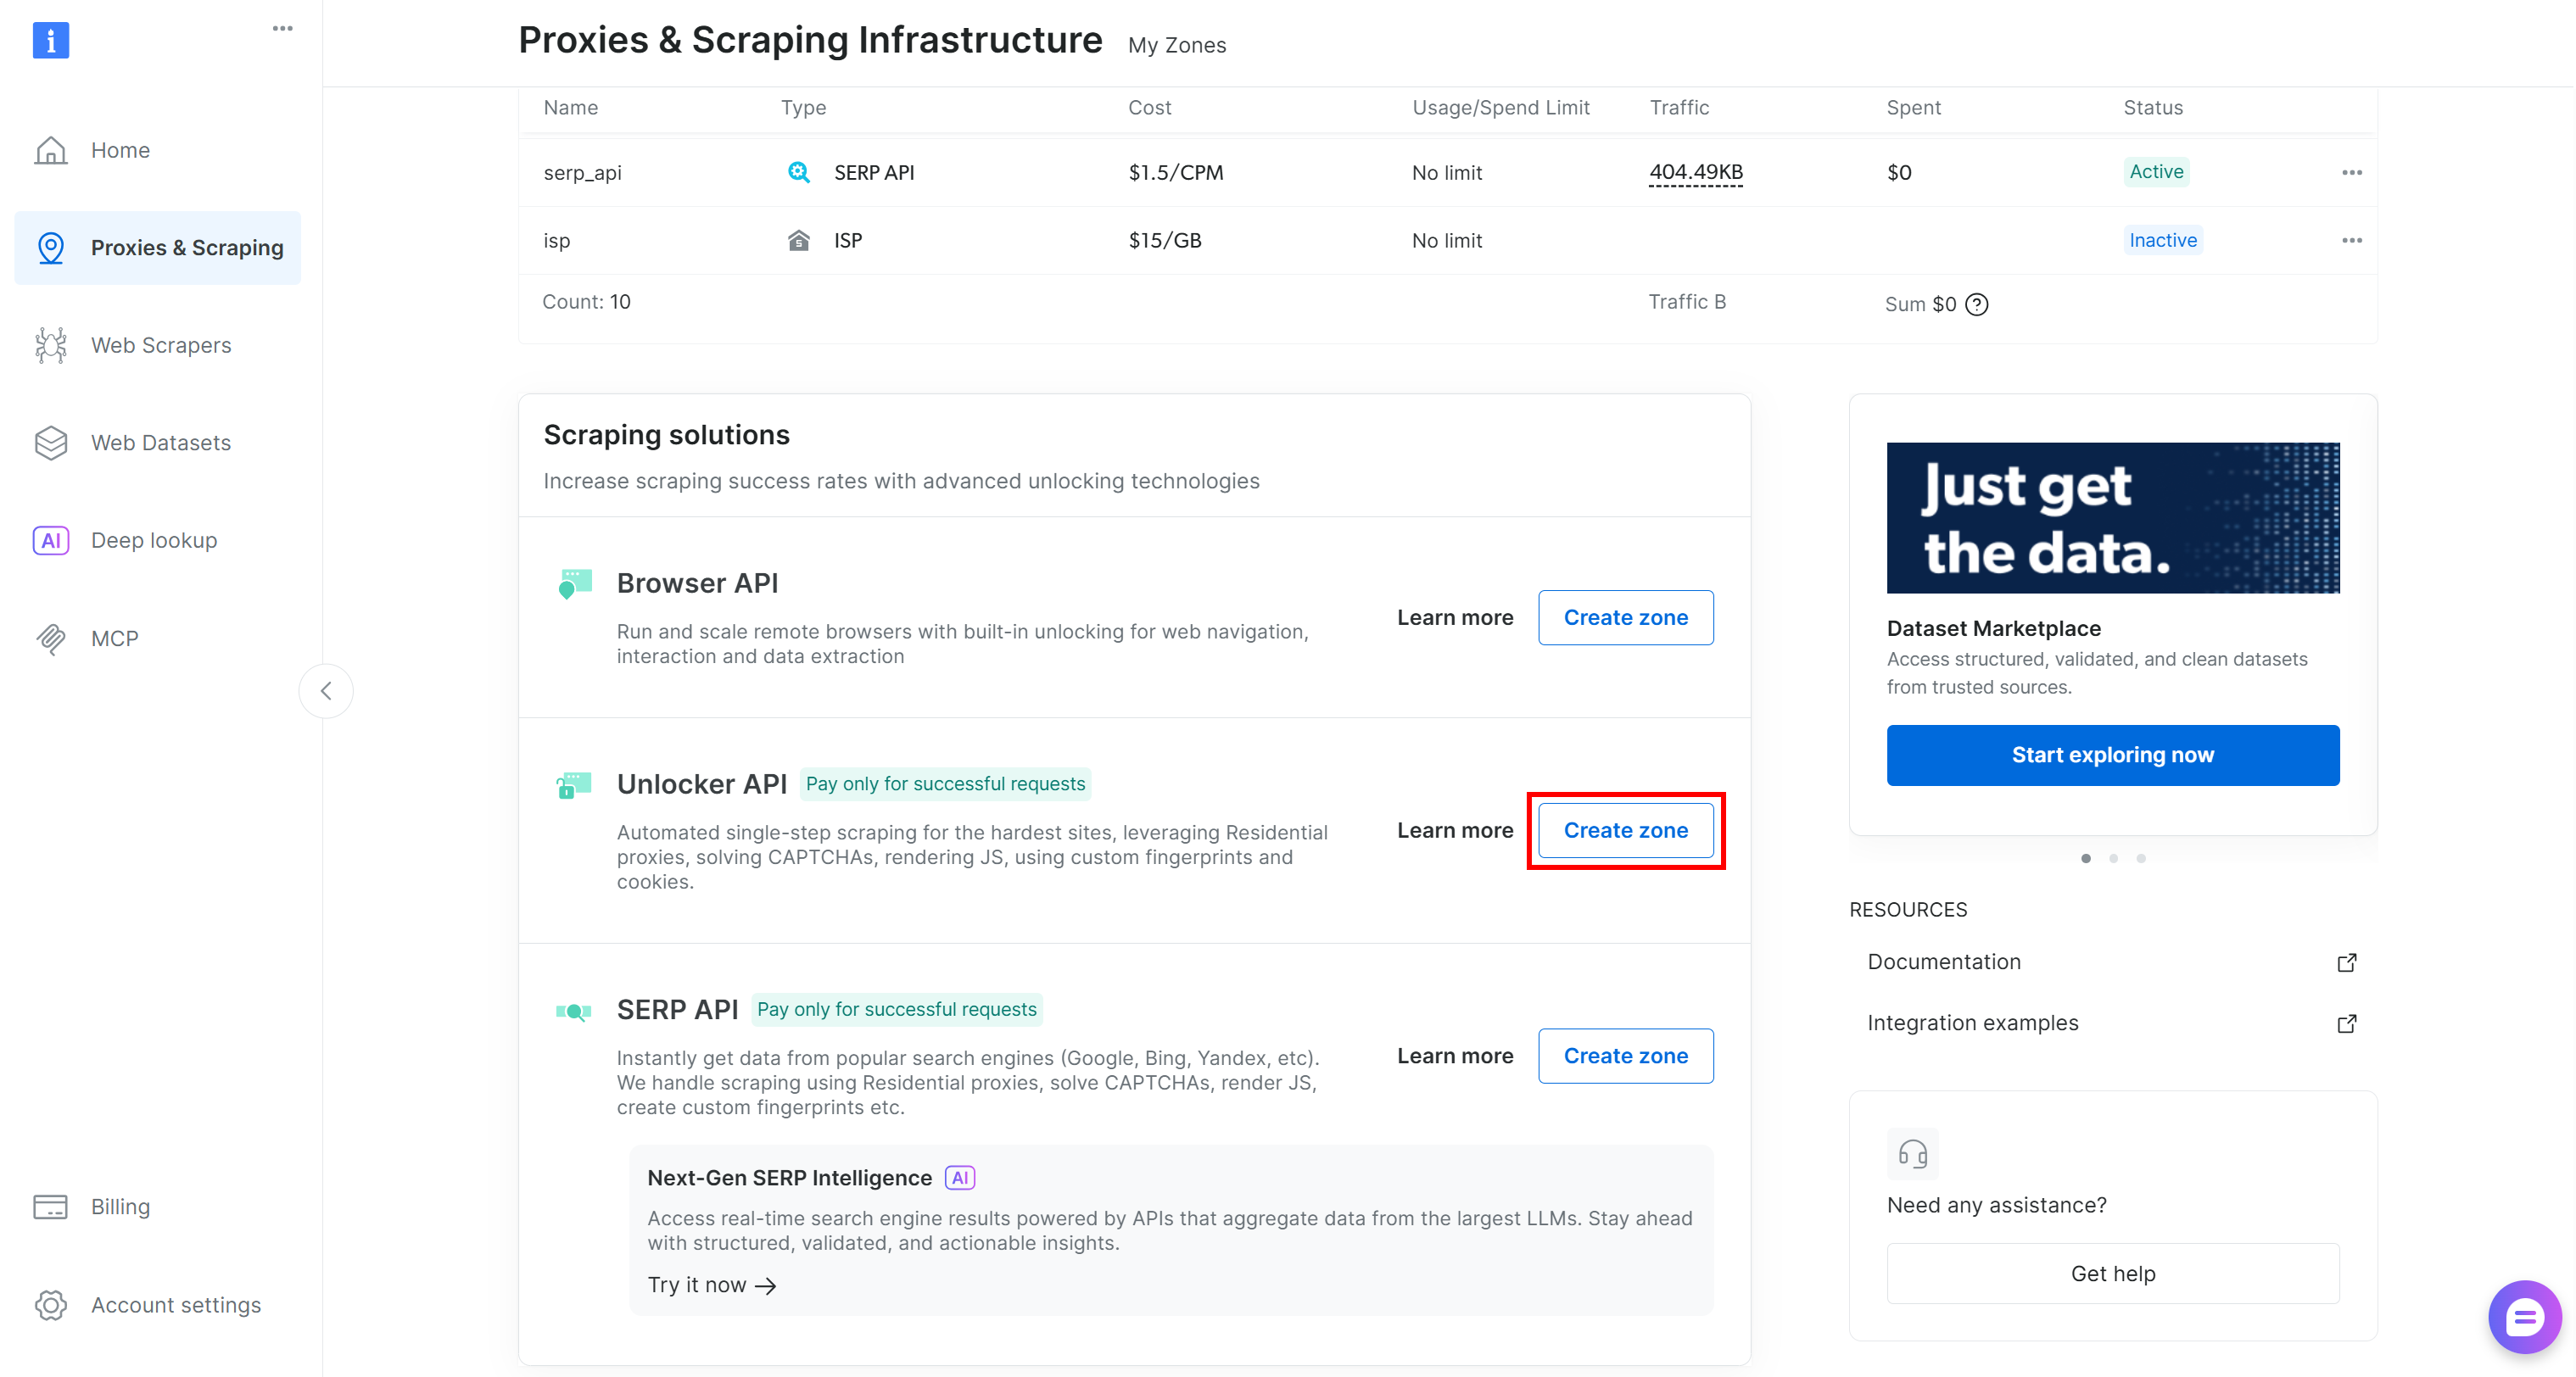The height and width of the screenshot is (1377, 2576).
Task: Select the Home icon in sidebar
Action: pyautogui.click(x=50, y=150)
